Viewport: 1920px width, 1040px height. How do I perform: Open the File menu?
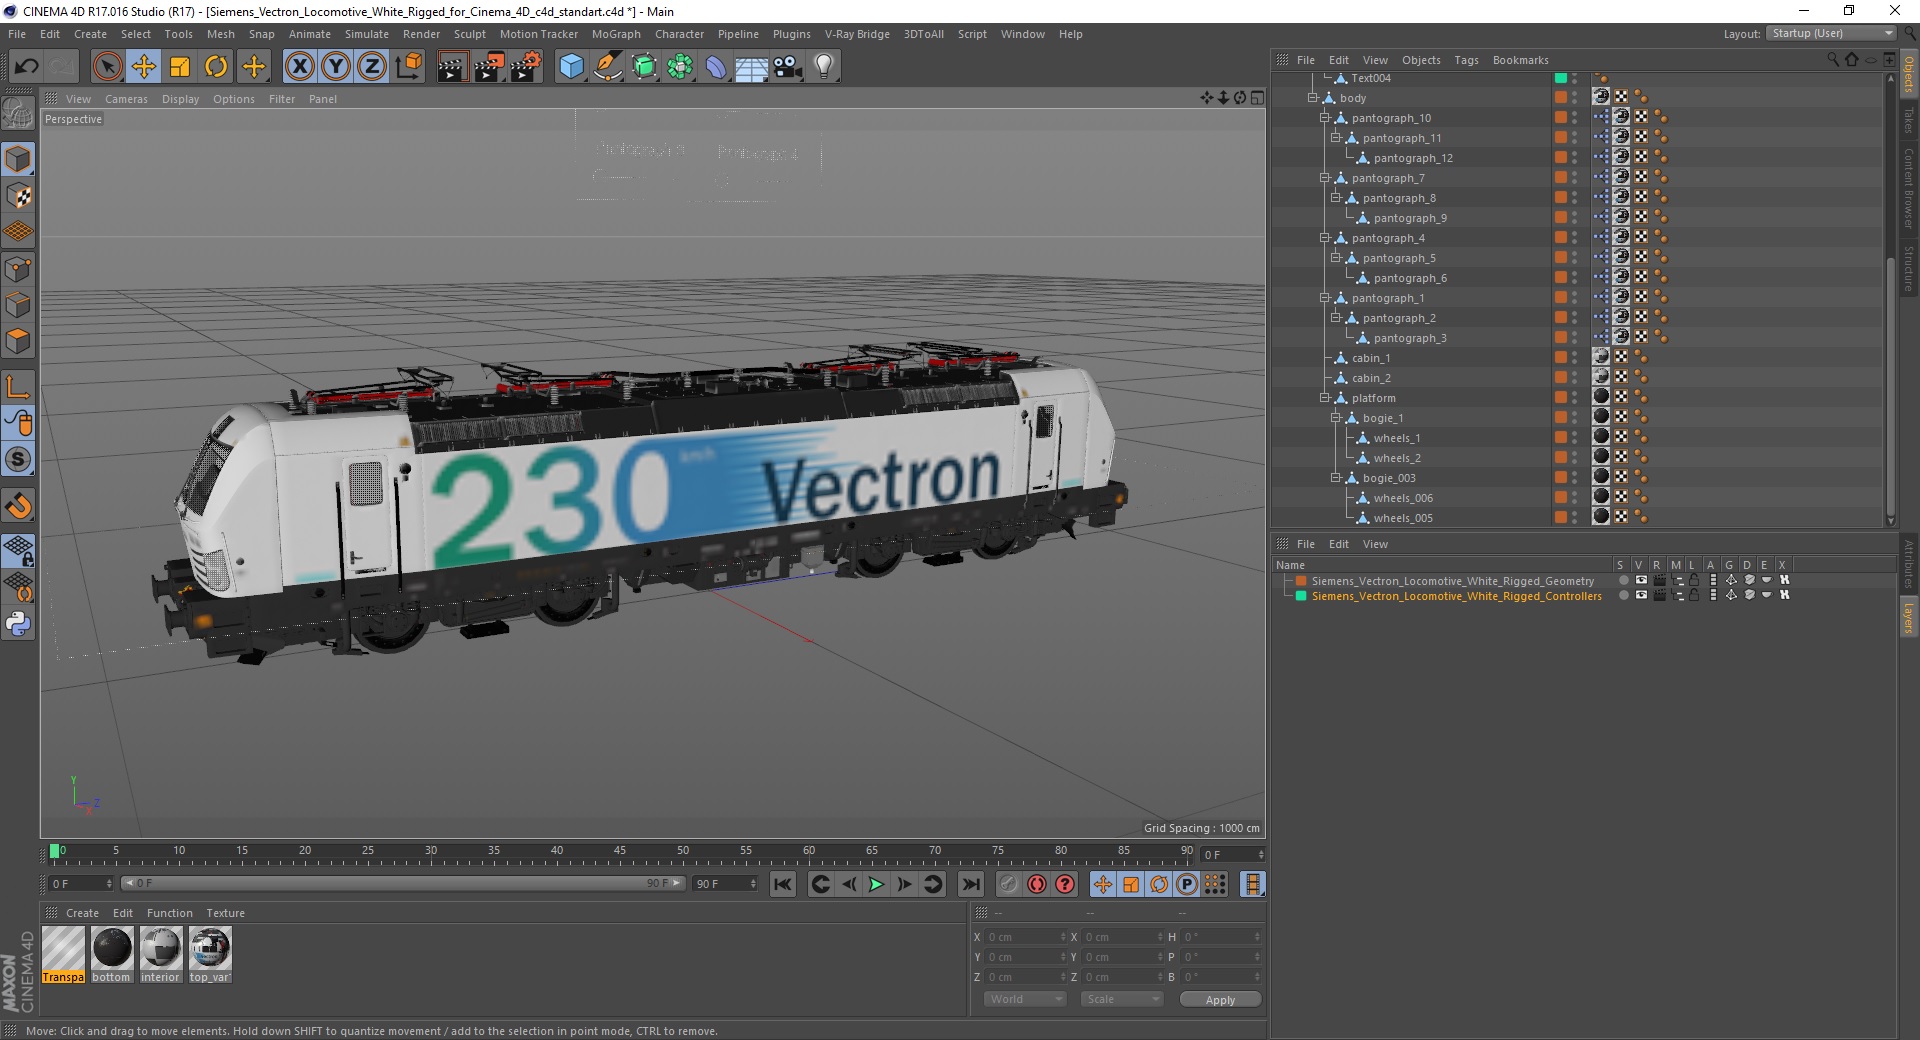click(17, 34)
